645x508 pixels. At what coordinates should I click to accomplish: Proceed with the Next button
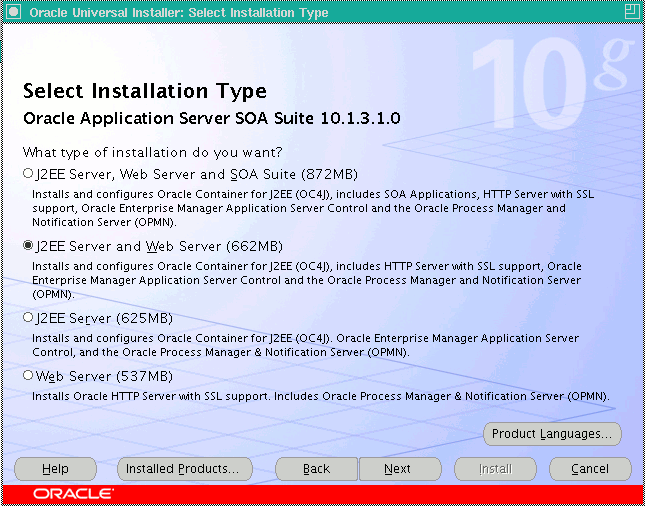(x=400, y=469)
